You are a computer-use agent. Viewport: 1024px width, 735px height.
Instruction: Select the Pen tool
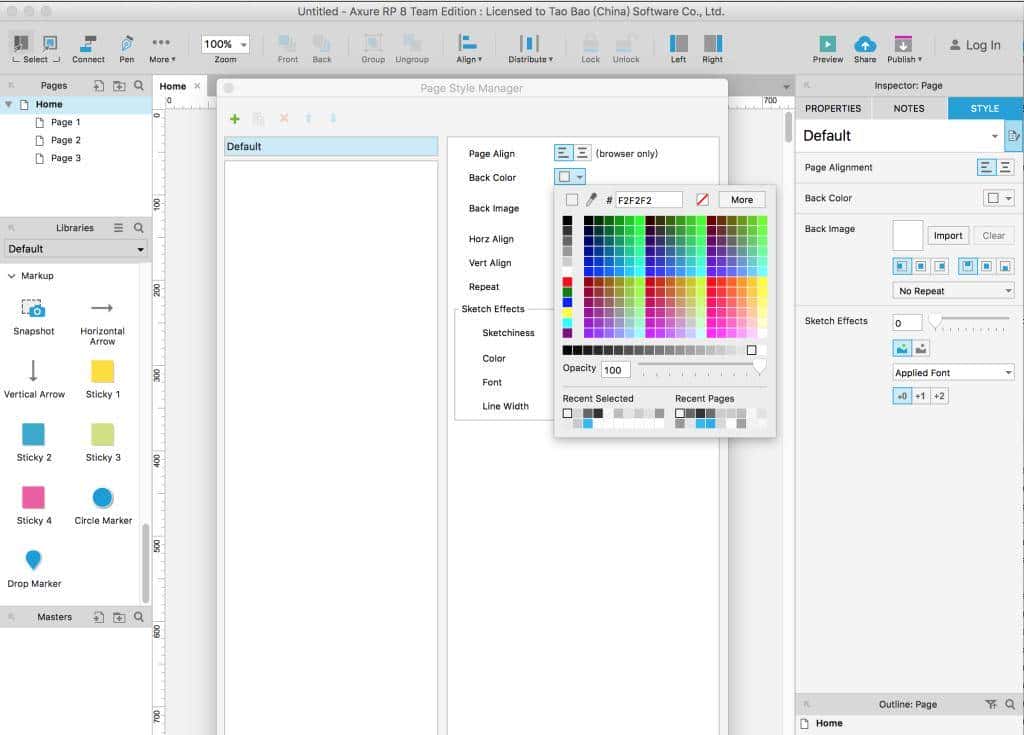click(x=127, y=44)
